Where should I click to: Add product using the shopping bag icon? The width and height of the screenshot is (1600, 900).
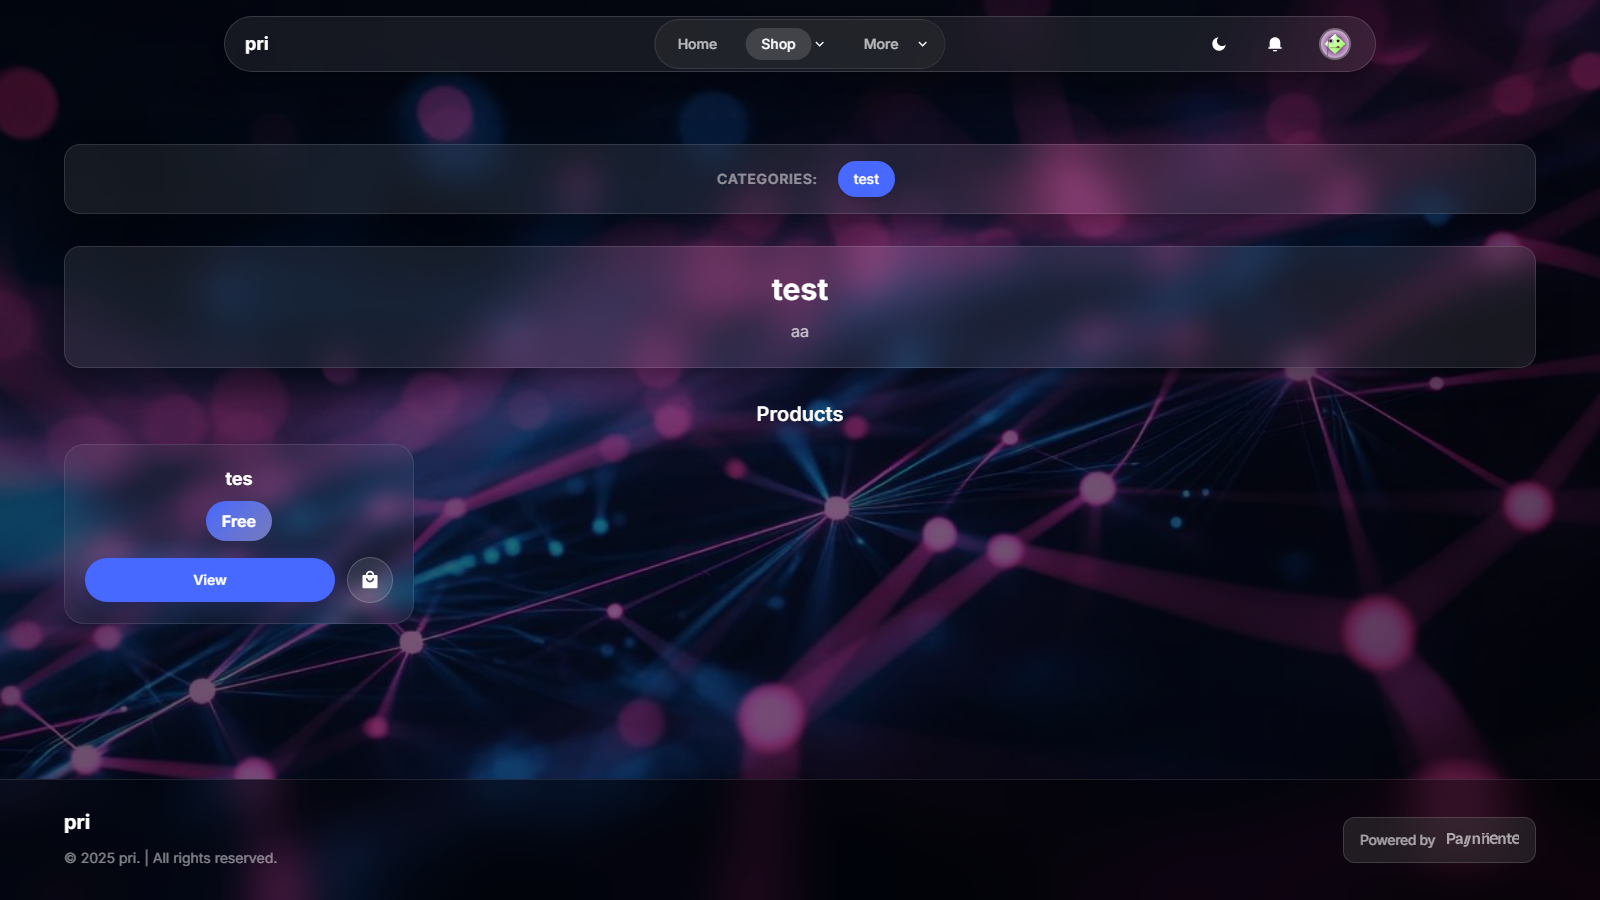tap(370, 580)
